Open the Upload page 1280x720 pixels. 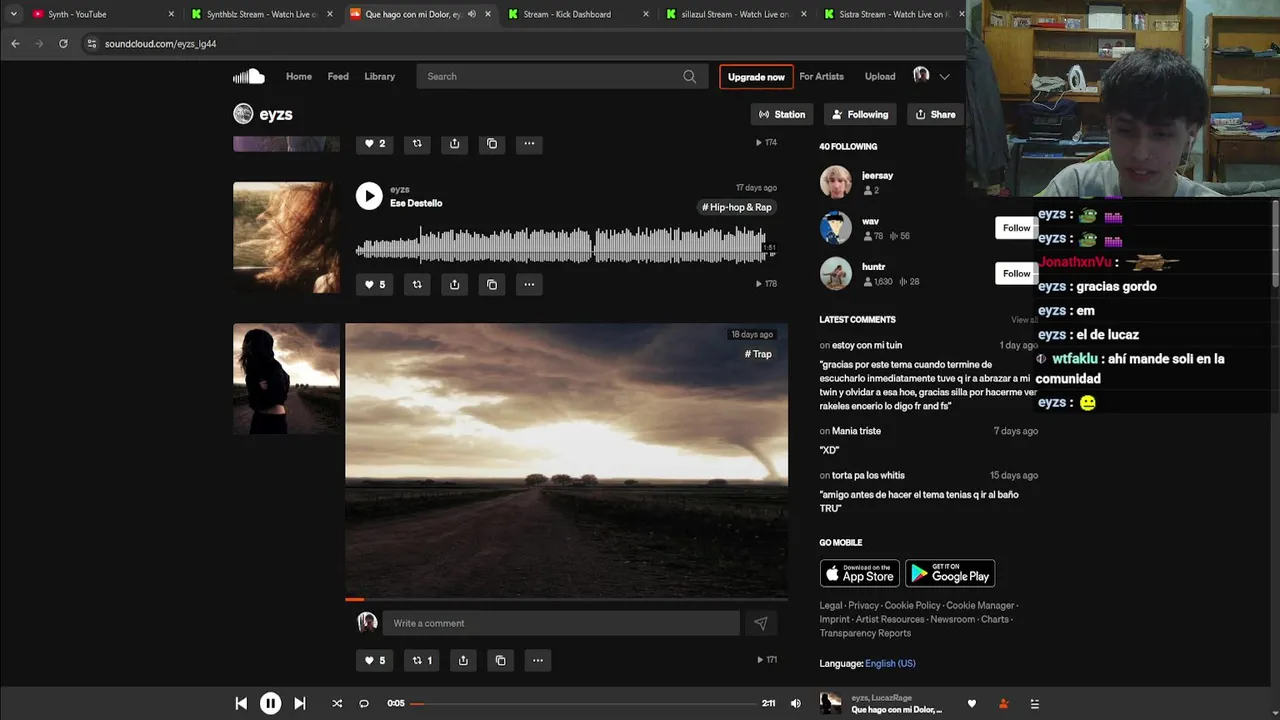click(x=880, y=77)
